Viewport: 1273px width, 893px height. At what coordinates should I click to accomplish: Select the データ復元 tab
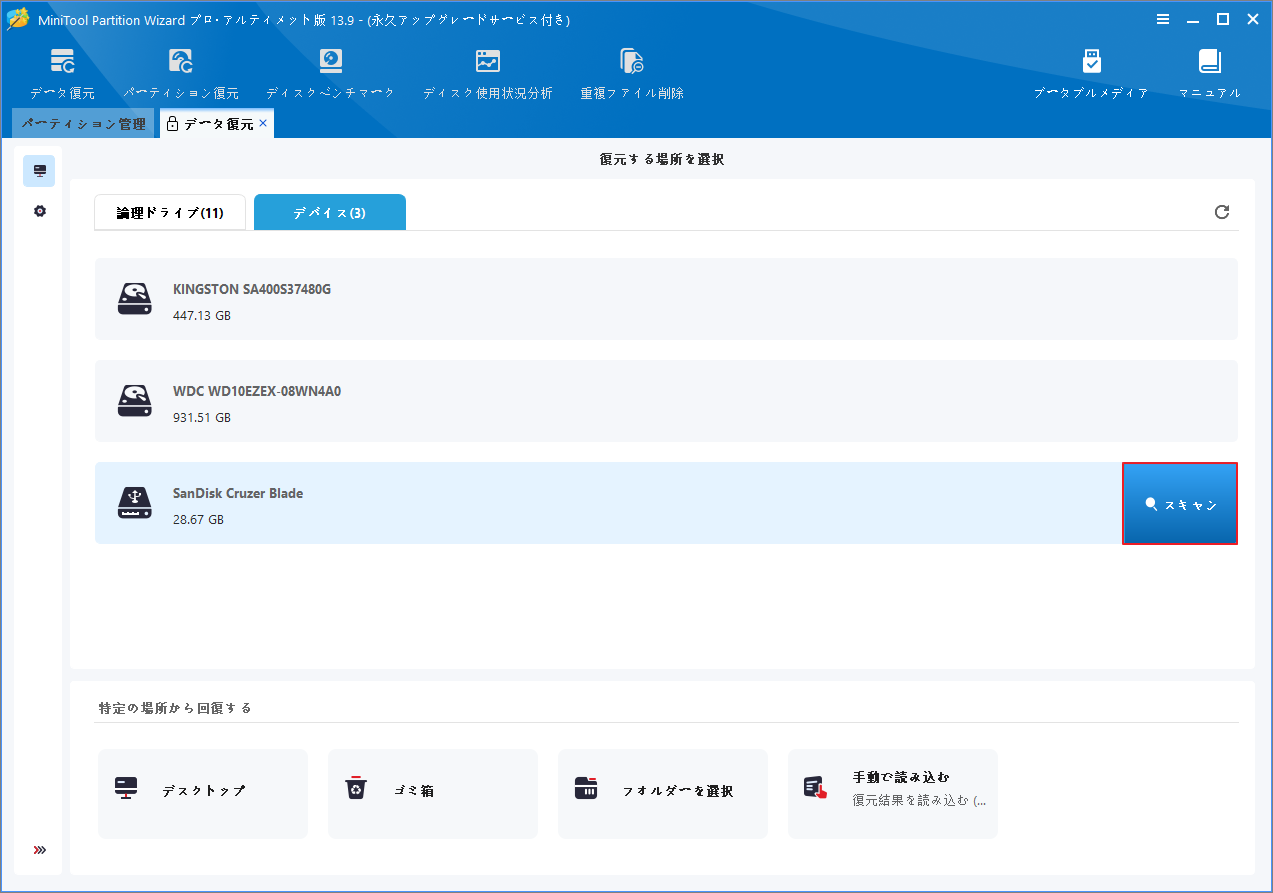[x=218, y=124]
